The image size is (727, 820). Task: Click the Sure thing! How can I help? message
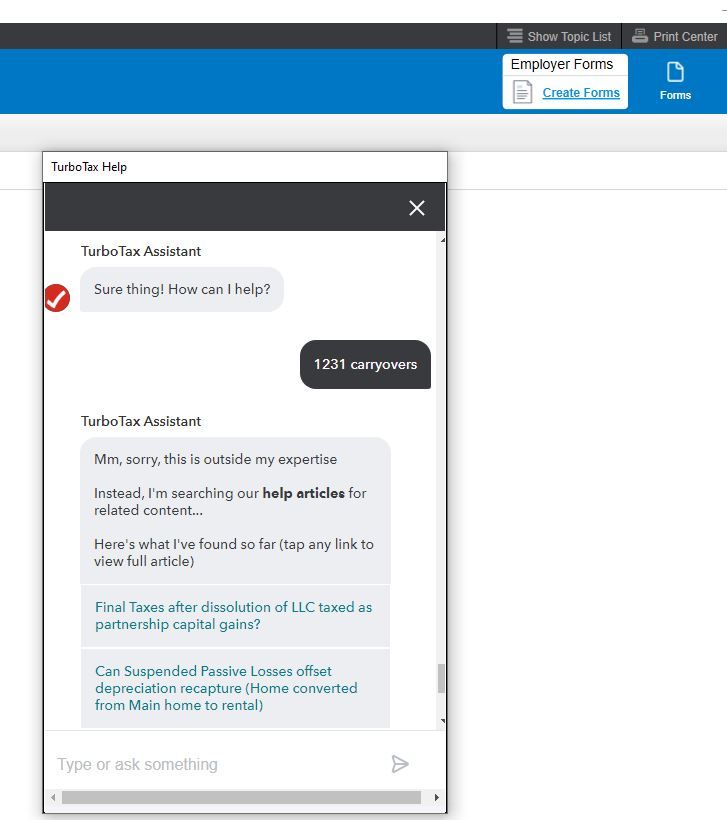click(182, 289)
